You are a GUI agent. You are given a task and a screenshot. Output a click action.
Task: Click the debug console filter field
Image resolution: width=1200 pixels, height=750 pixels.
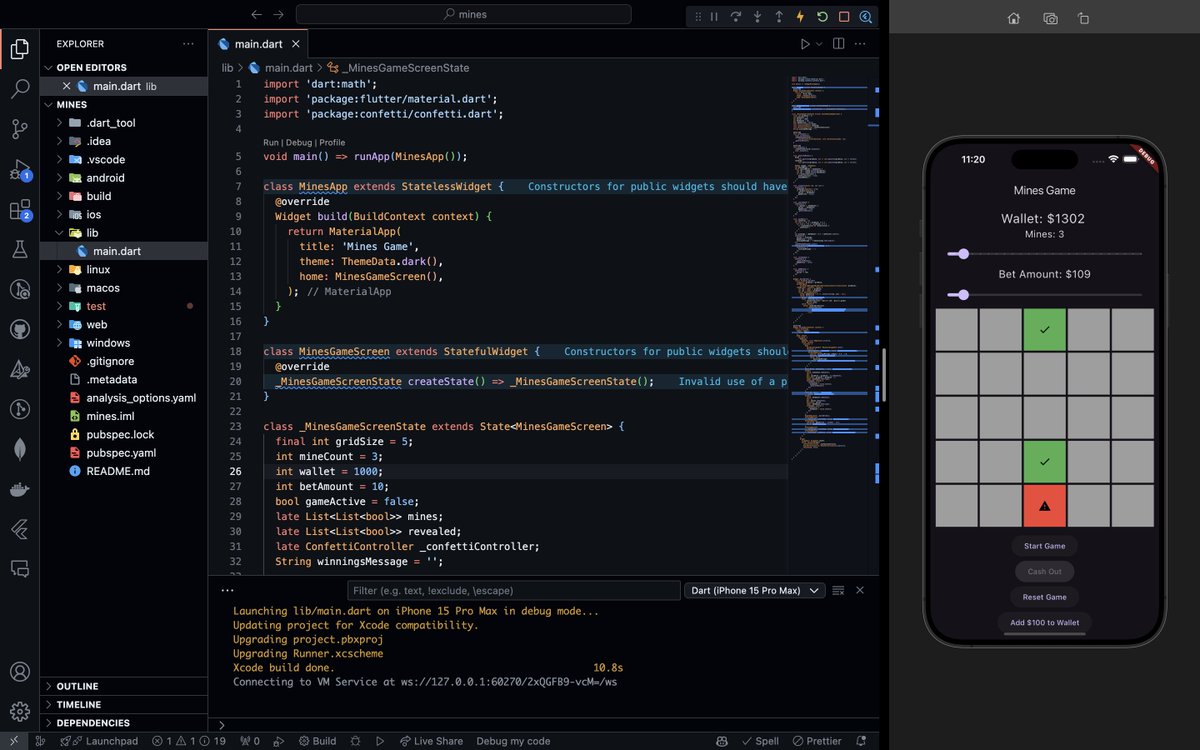pyautogui.click(x=513, y=591)
